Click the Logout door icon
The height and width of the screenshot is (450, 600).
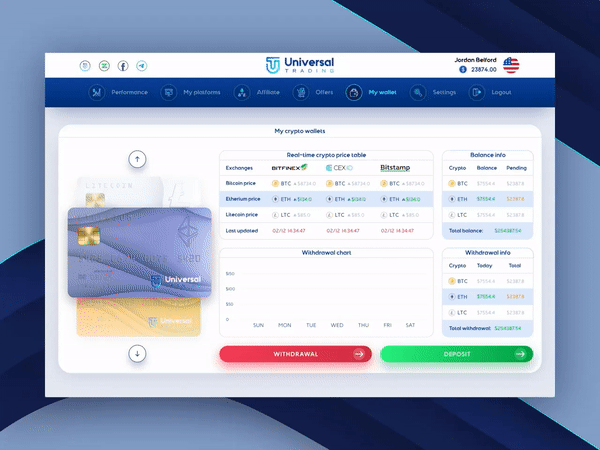[477, 92]
